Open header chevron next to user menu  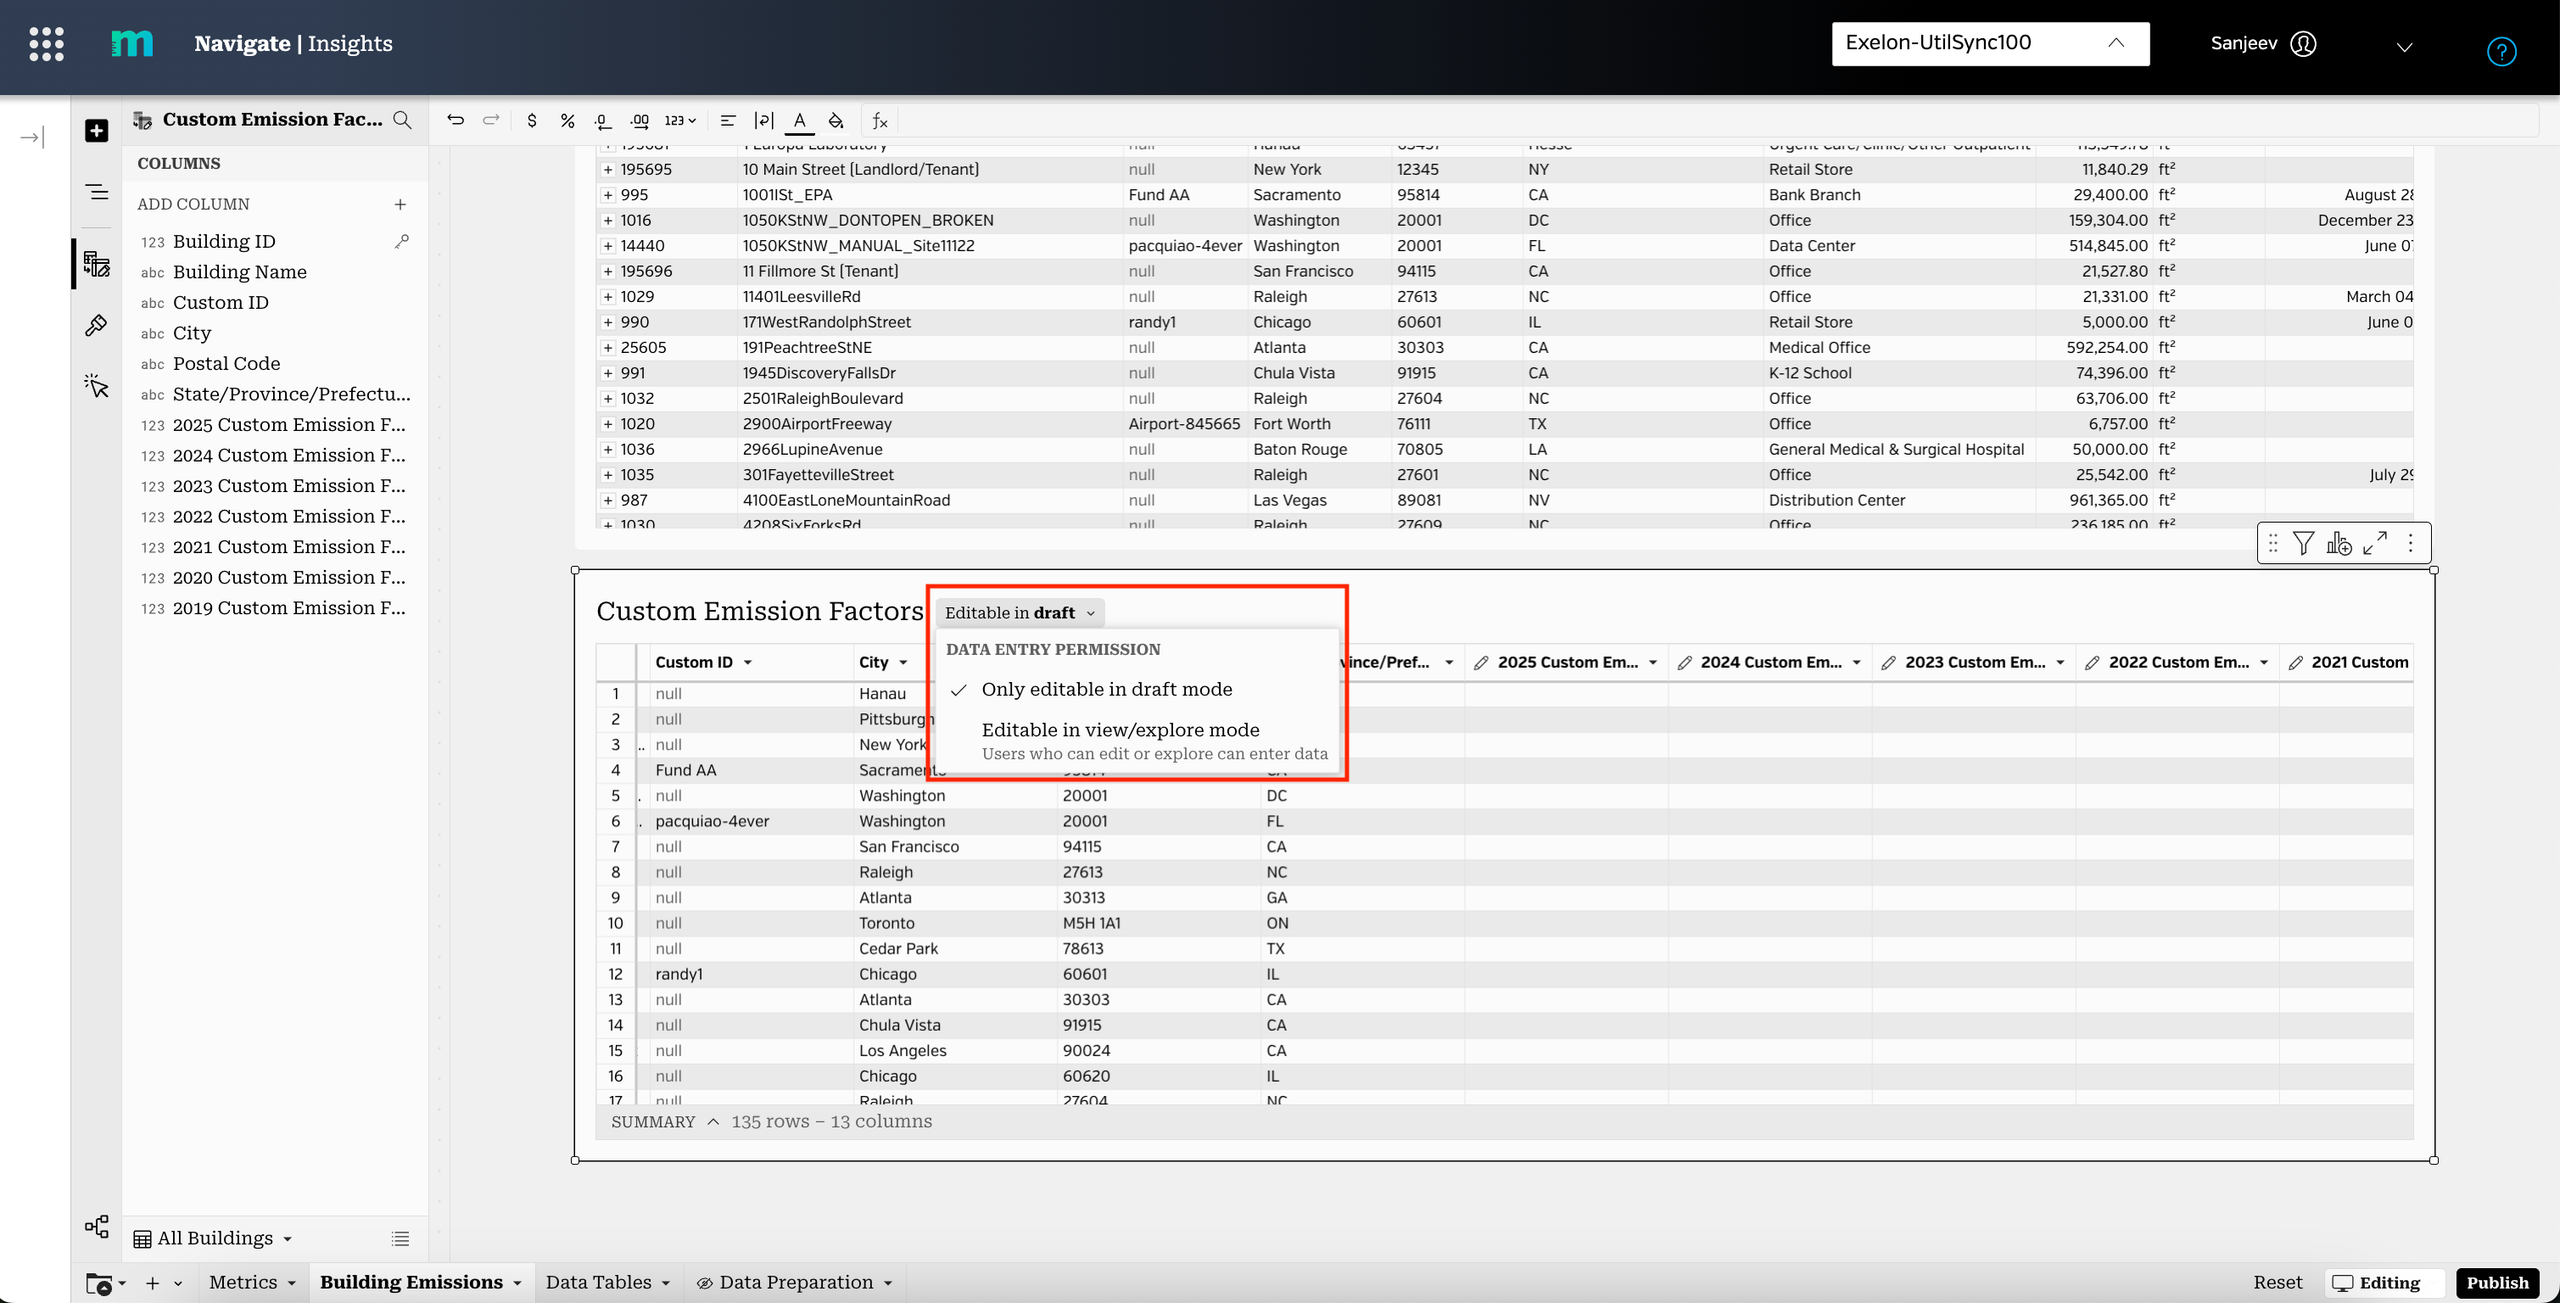pyautogui.click(x=2405, y=47)
